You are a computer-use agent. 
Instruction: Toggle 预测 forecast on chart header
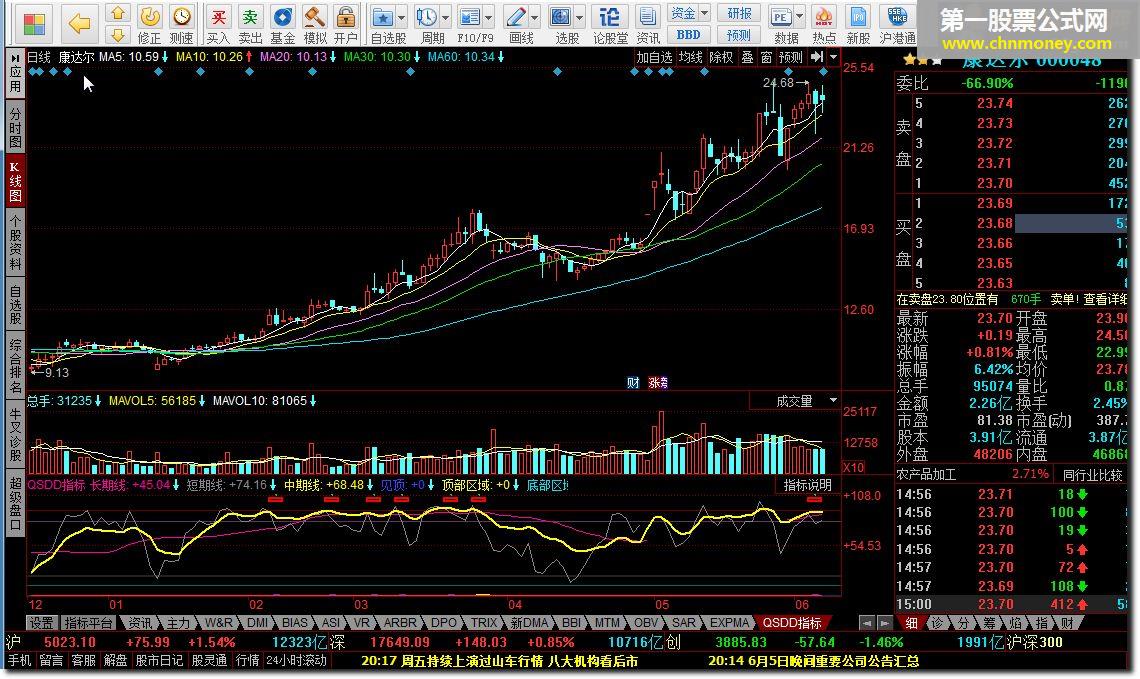pyautogui.click(x=790, y=57)
